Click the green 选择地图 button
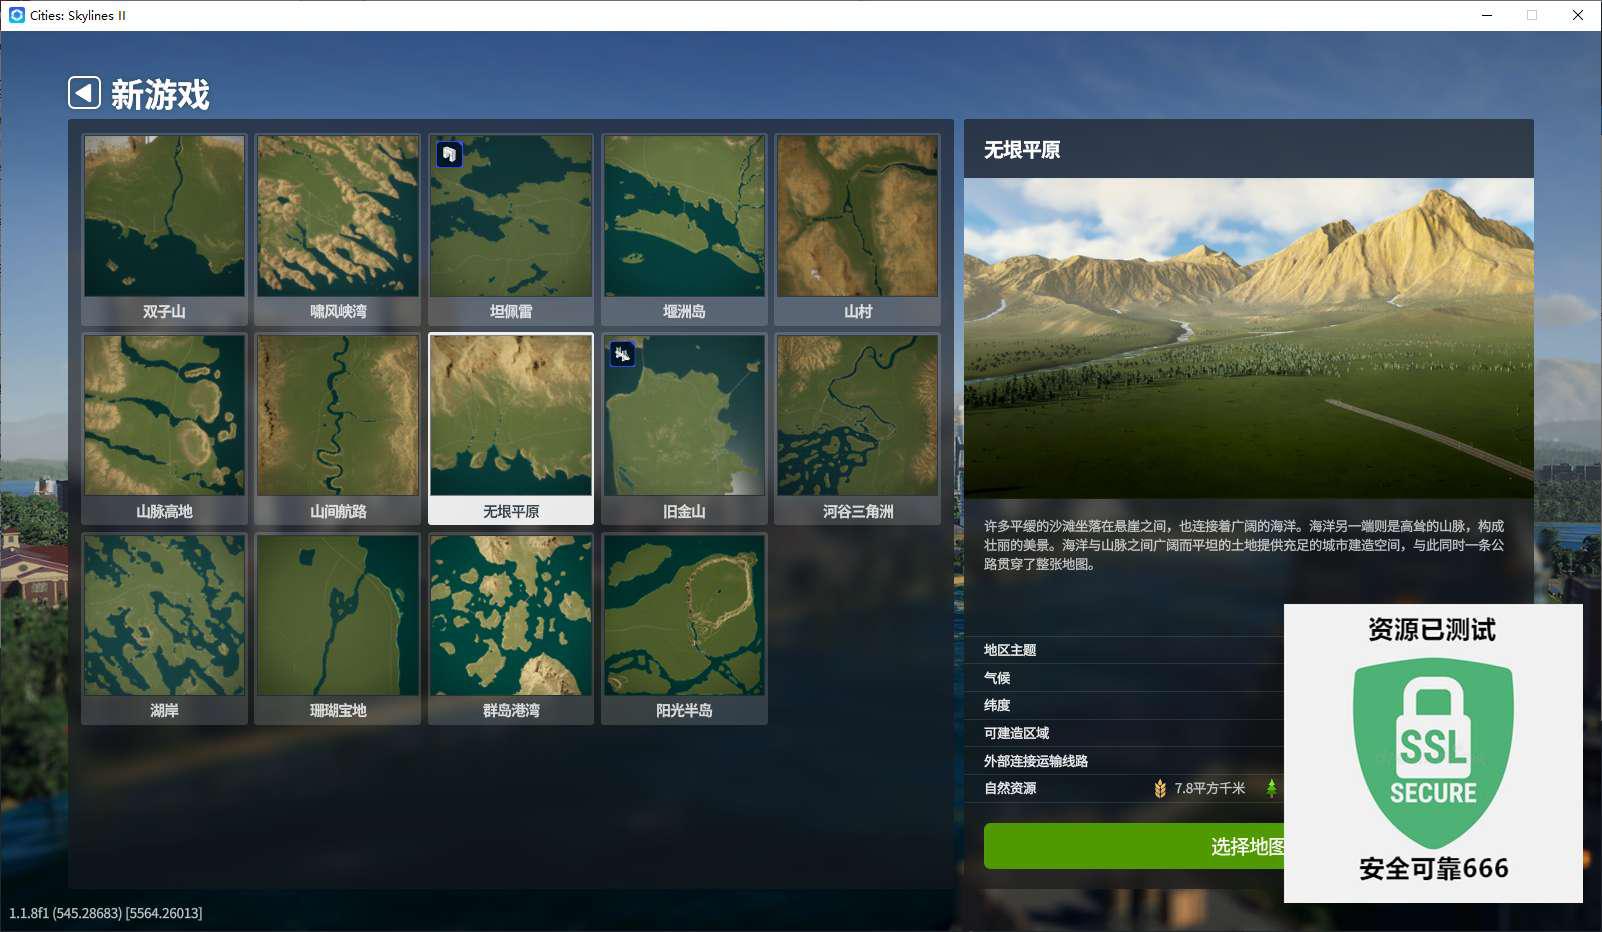Viewport: 1602px width, 932px height. pos(1134,846)
